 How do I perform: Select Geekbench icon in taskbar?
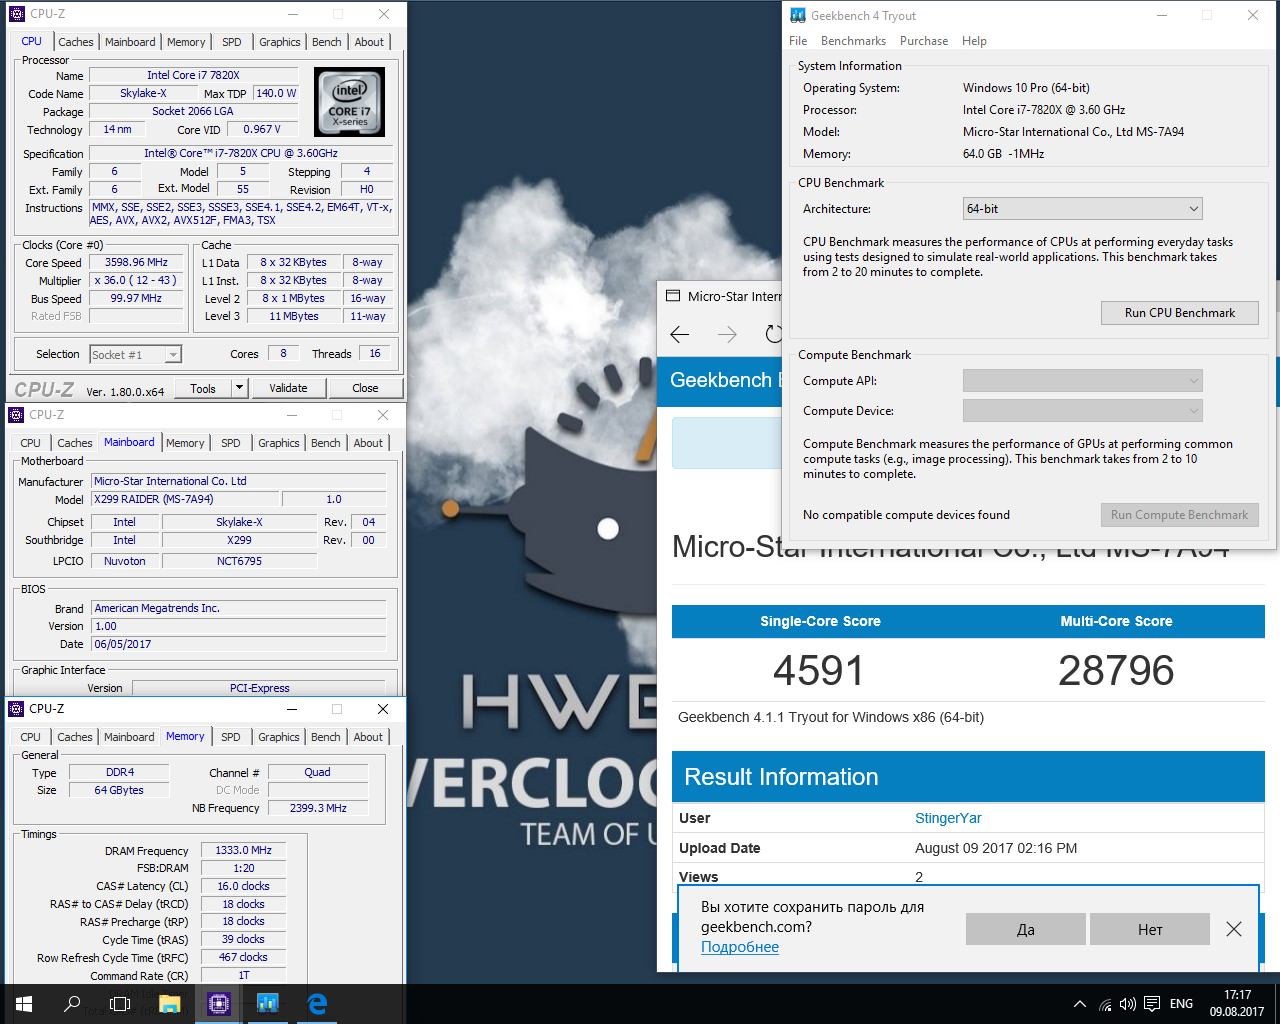click(267, 1004)
